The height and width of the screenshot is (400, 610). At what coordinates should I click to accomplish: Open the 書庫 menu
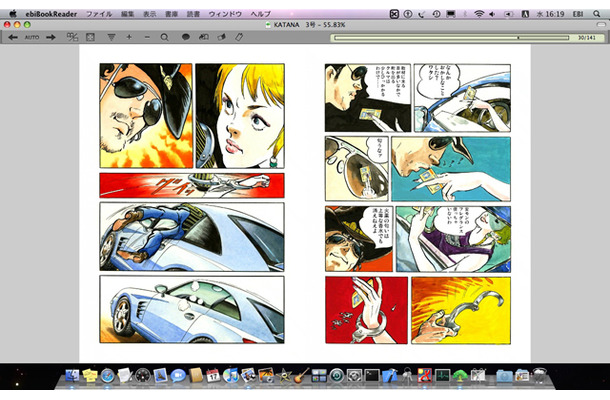[x=172, y=14]
